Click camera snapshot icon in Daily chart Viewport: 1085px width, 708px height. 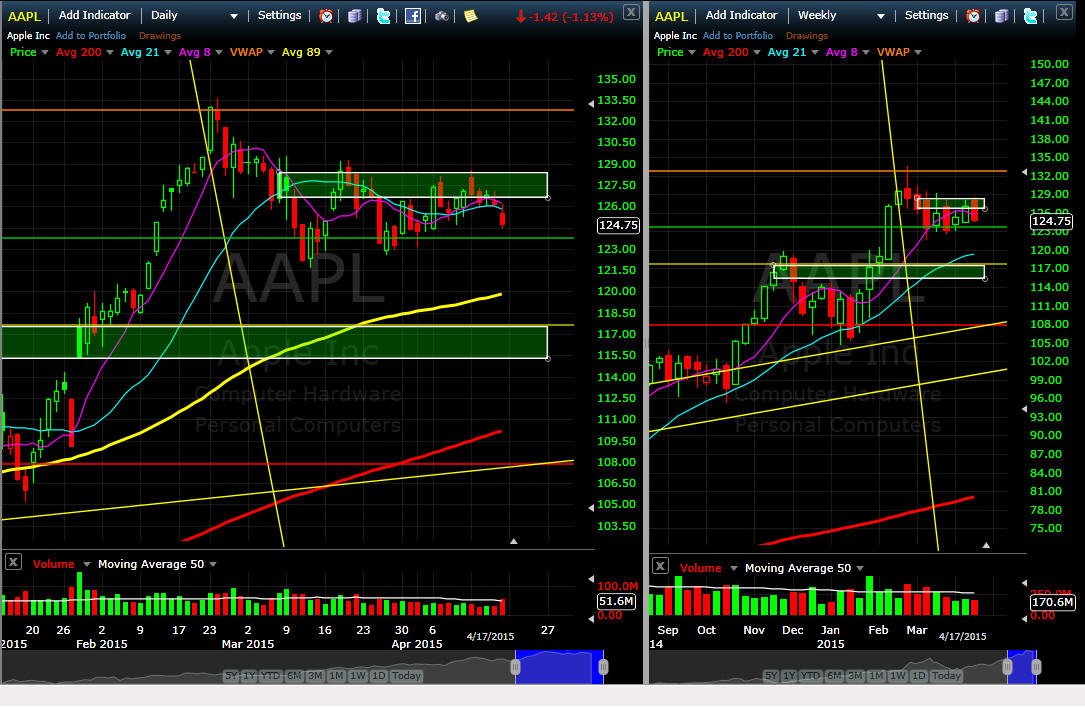[441, 16]
